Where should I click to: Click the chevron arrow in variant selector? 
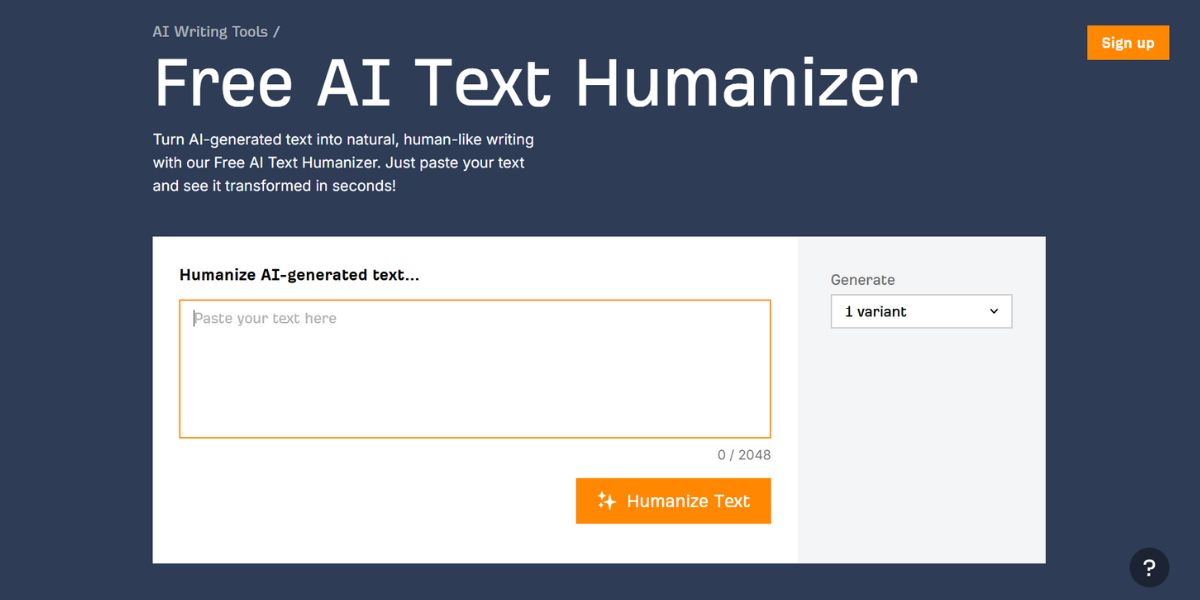(994, 311)
